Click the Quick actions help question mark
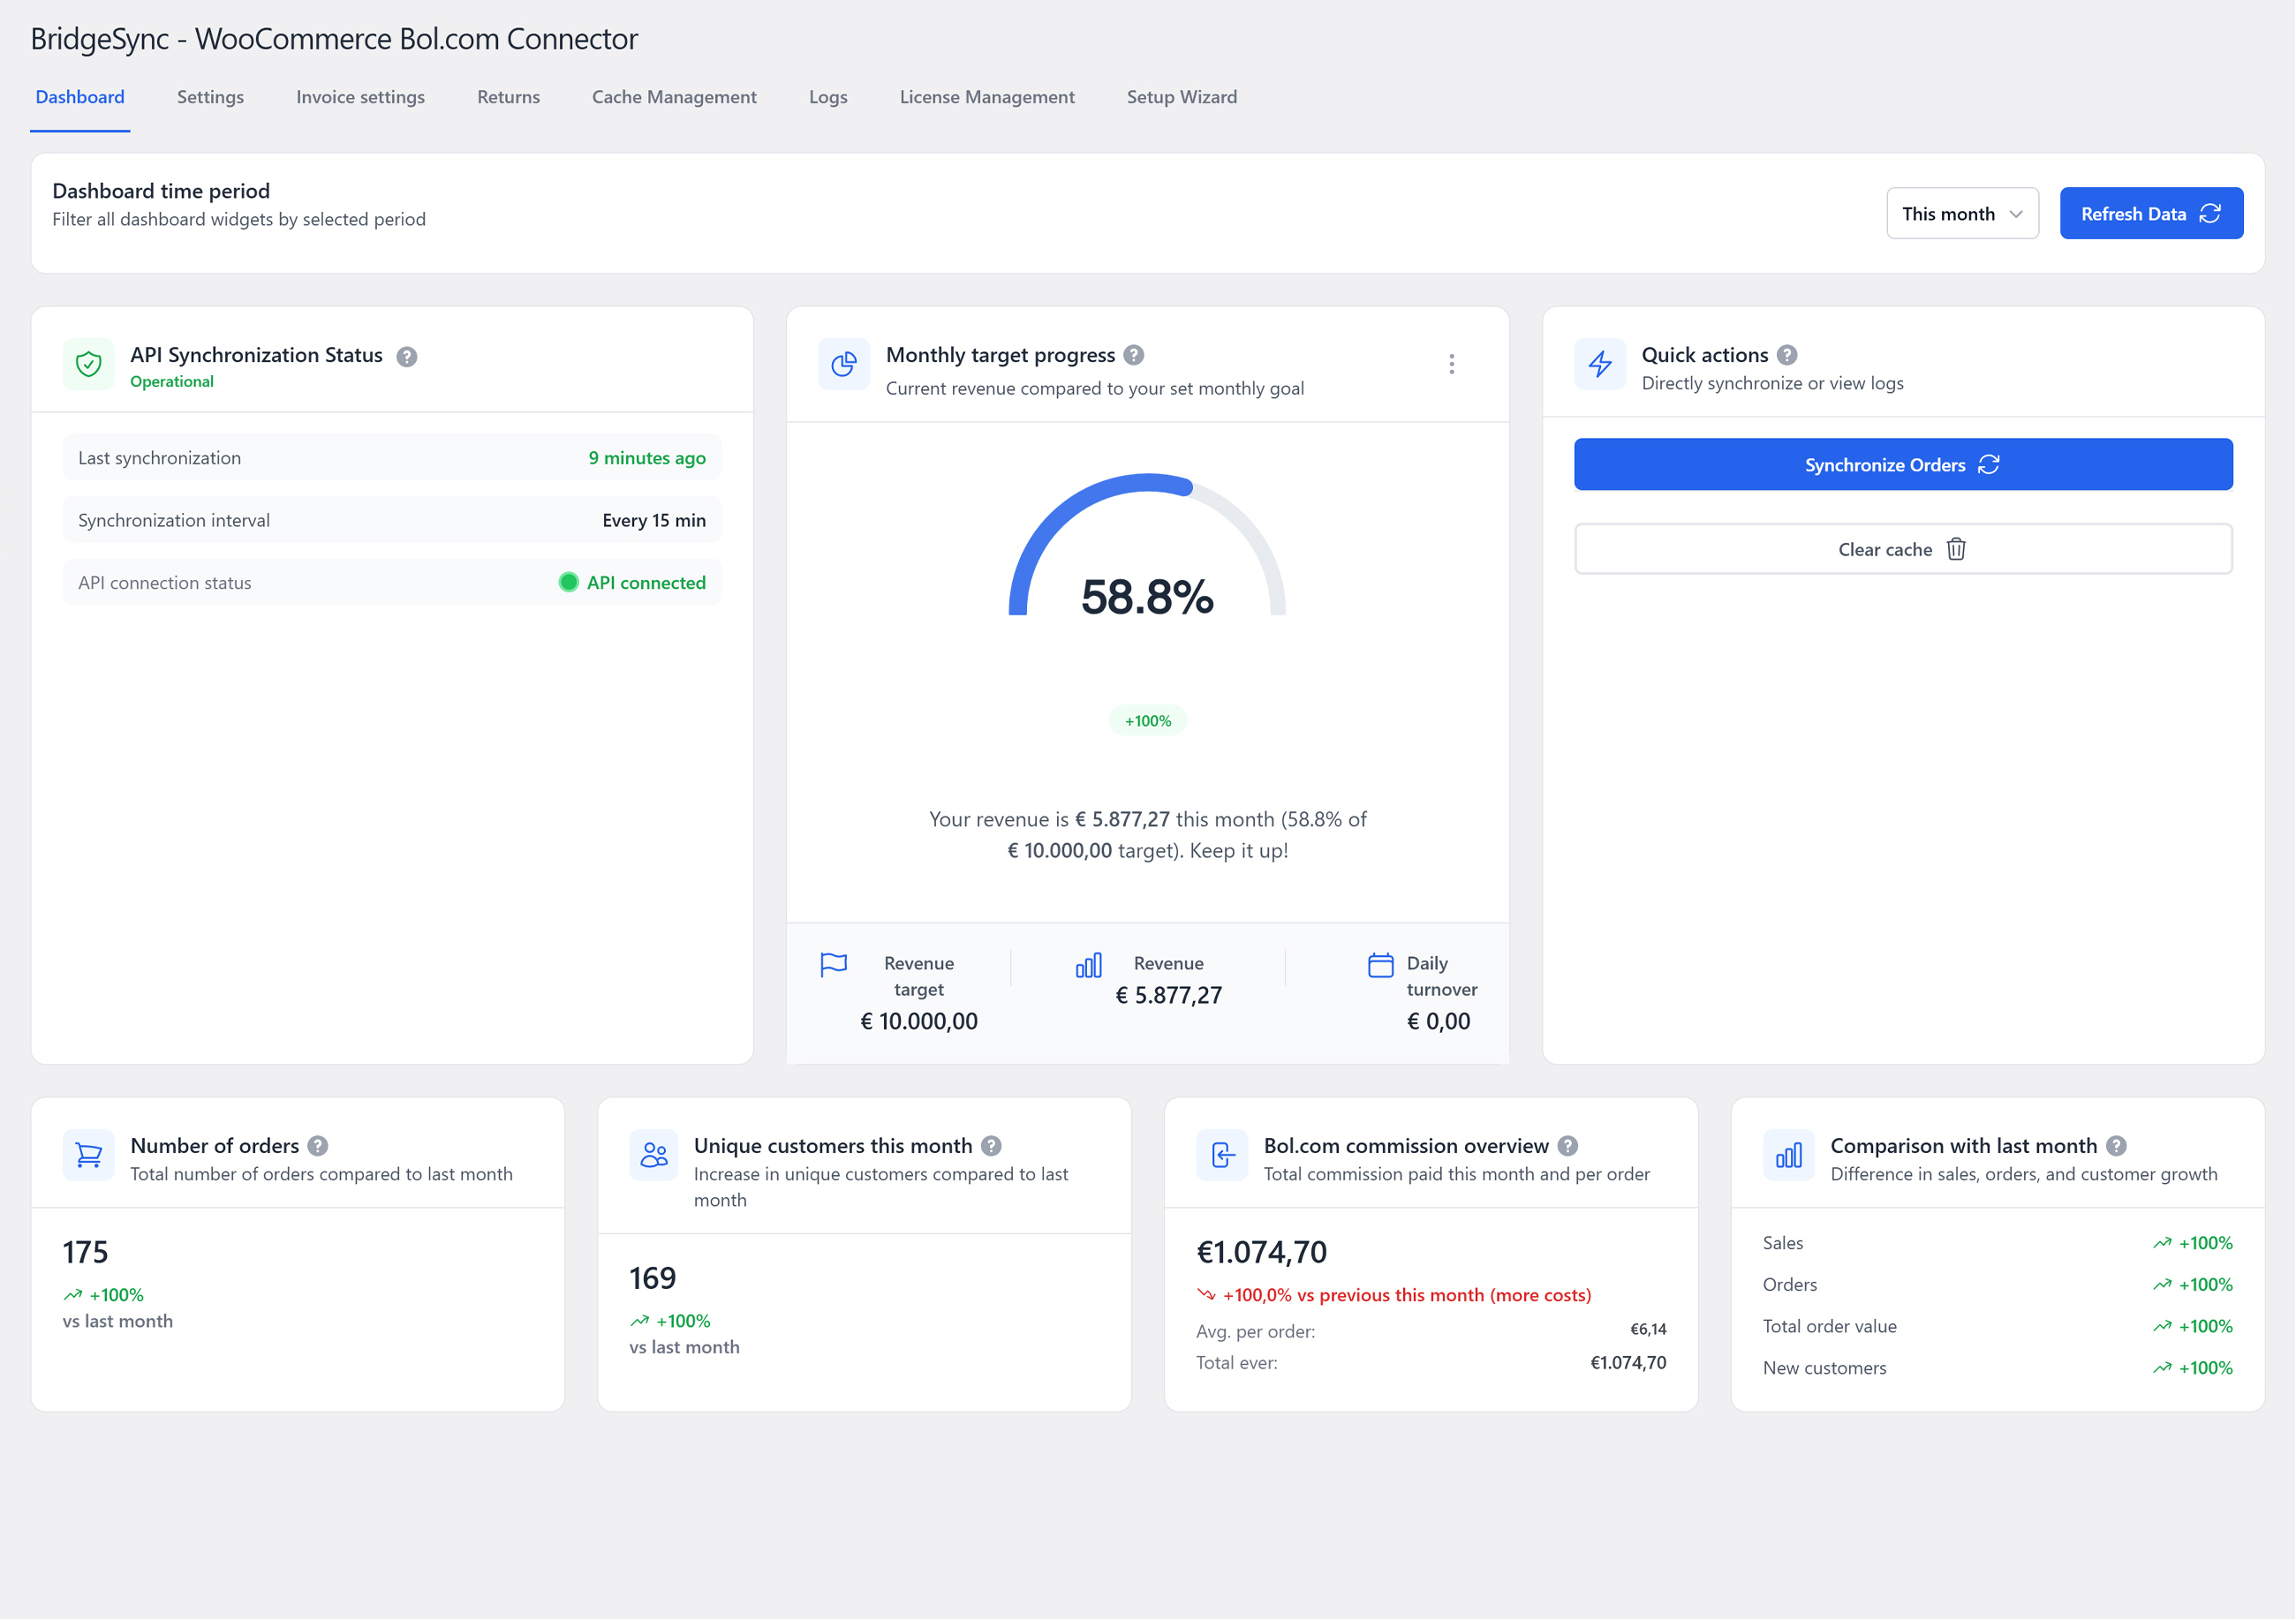The width and height of the screenshot is (2296, 1620). [1787, 355]
